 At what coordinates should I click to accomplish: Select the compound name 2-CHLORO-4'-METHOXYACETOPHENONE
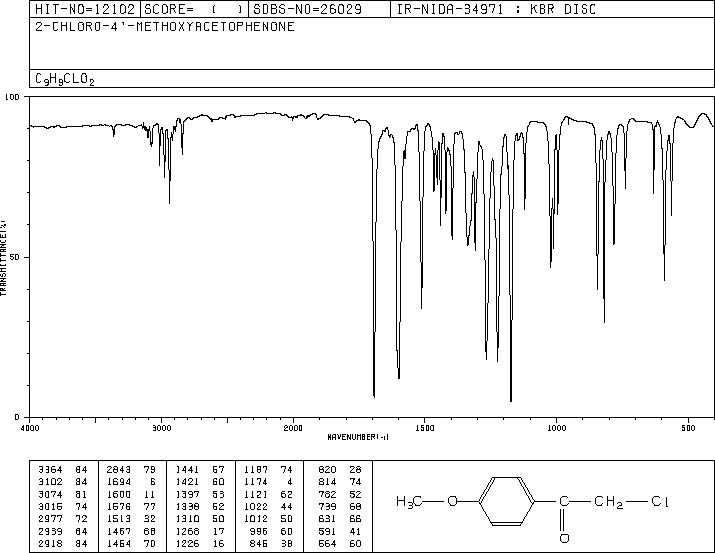(x=165, y=26)
